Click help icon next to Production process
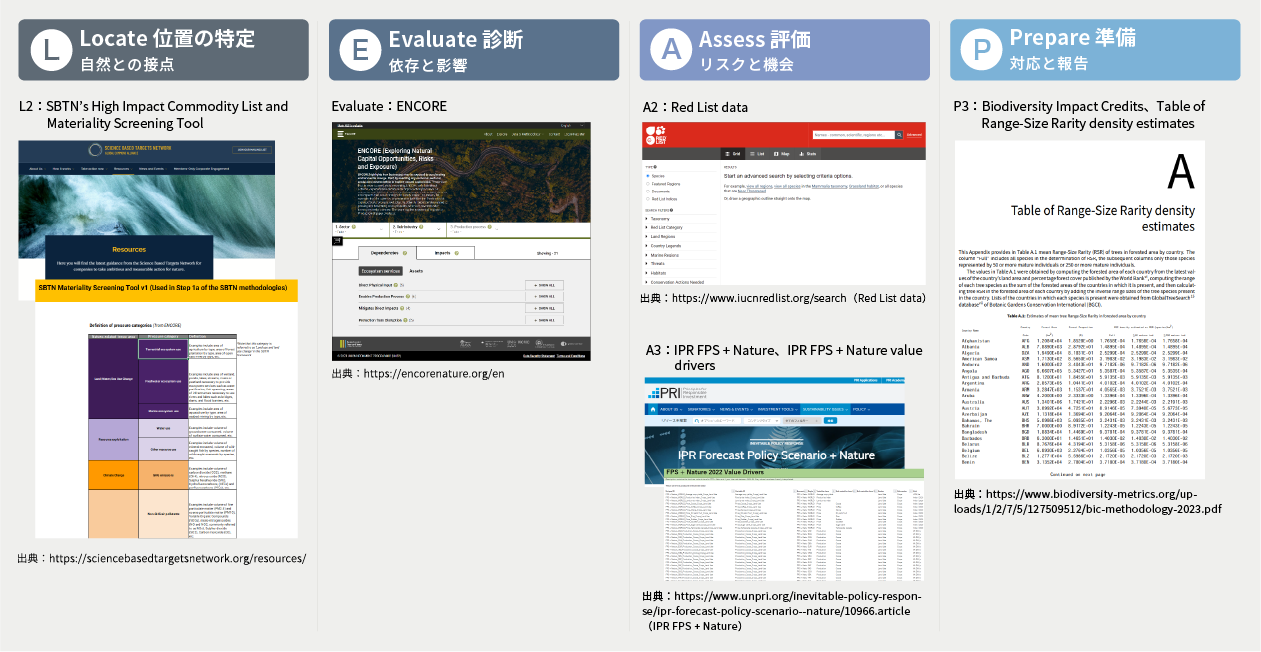 [489, 227]
